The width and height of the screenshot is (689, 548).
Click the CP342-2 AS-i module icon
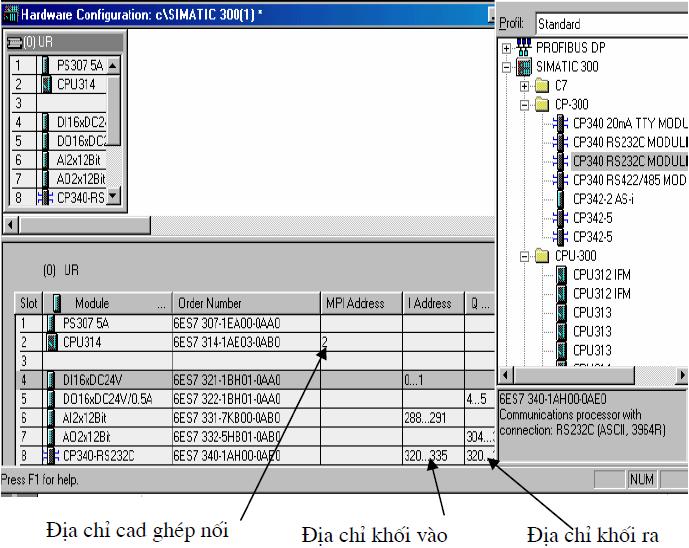tap(561, 199)
